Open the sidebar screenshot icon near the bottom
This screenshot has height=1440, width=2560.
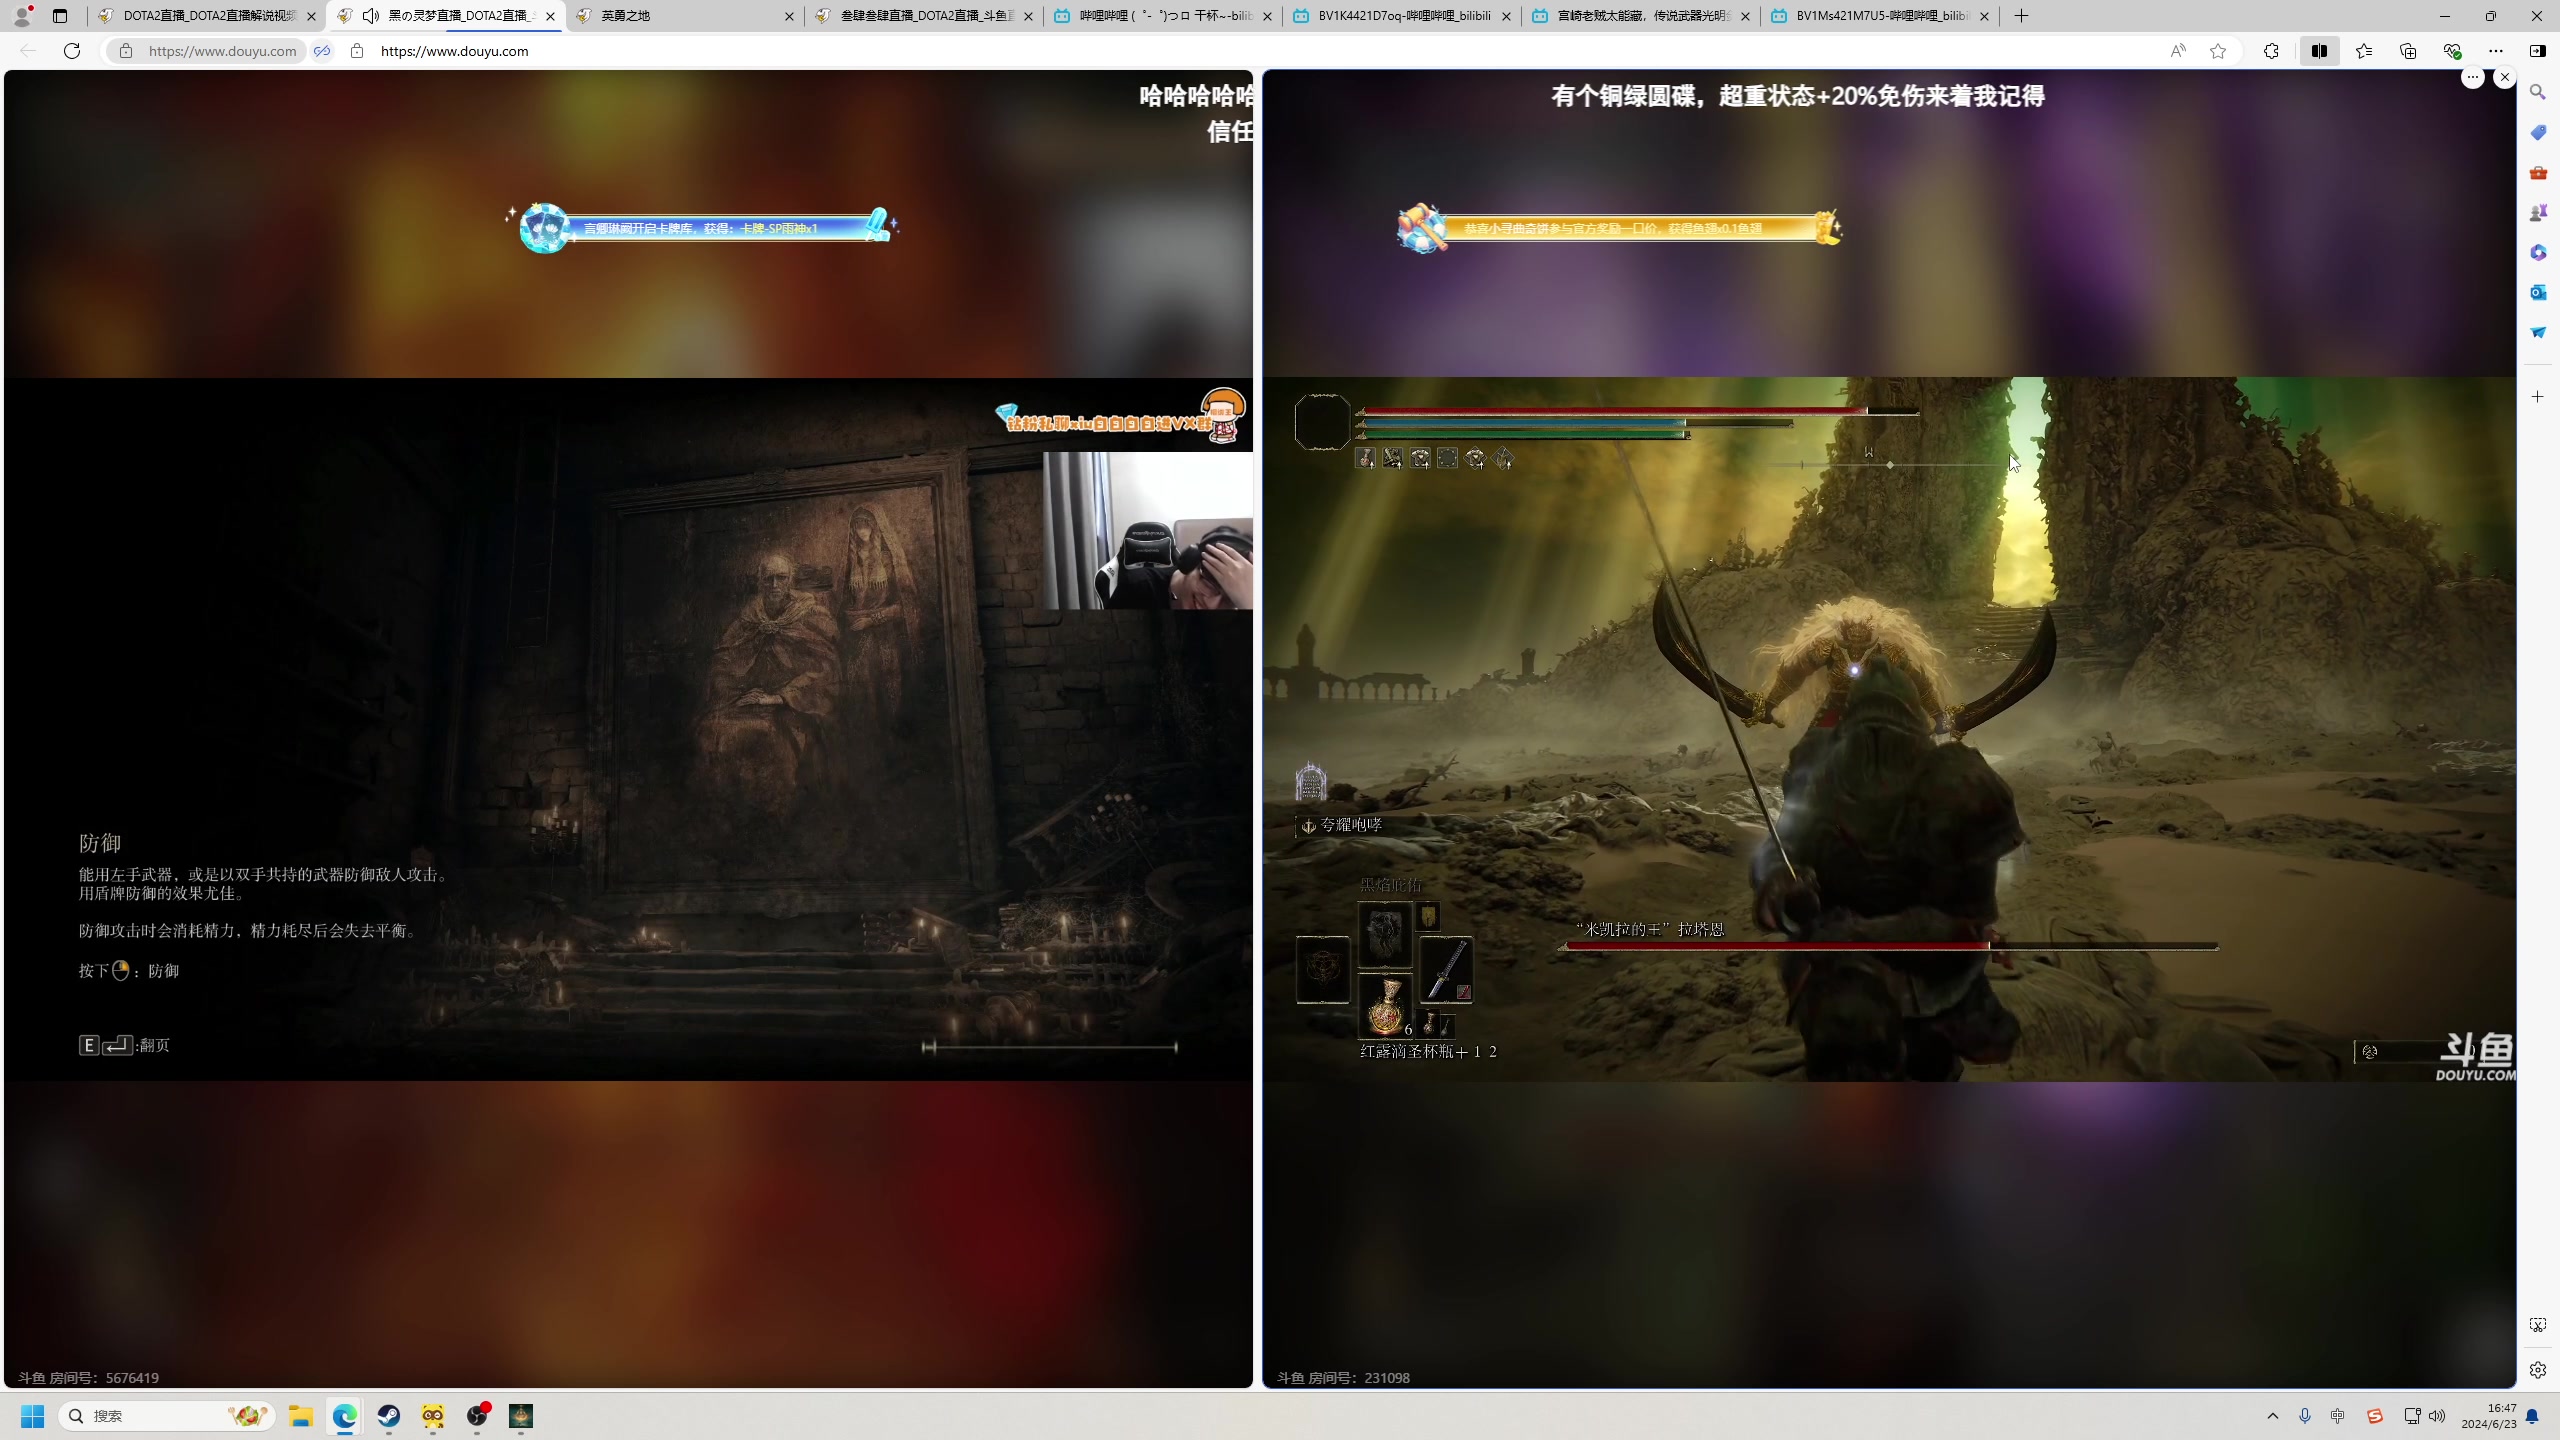(2538, 1325)
